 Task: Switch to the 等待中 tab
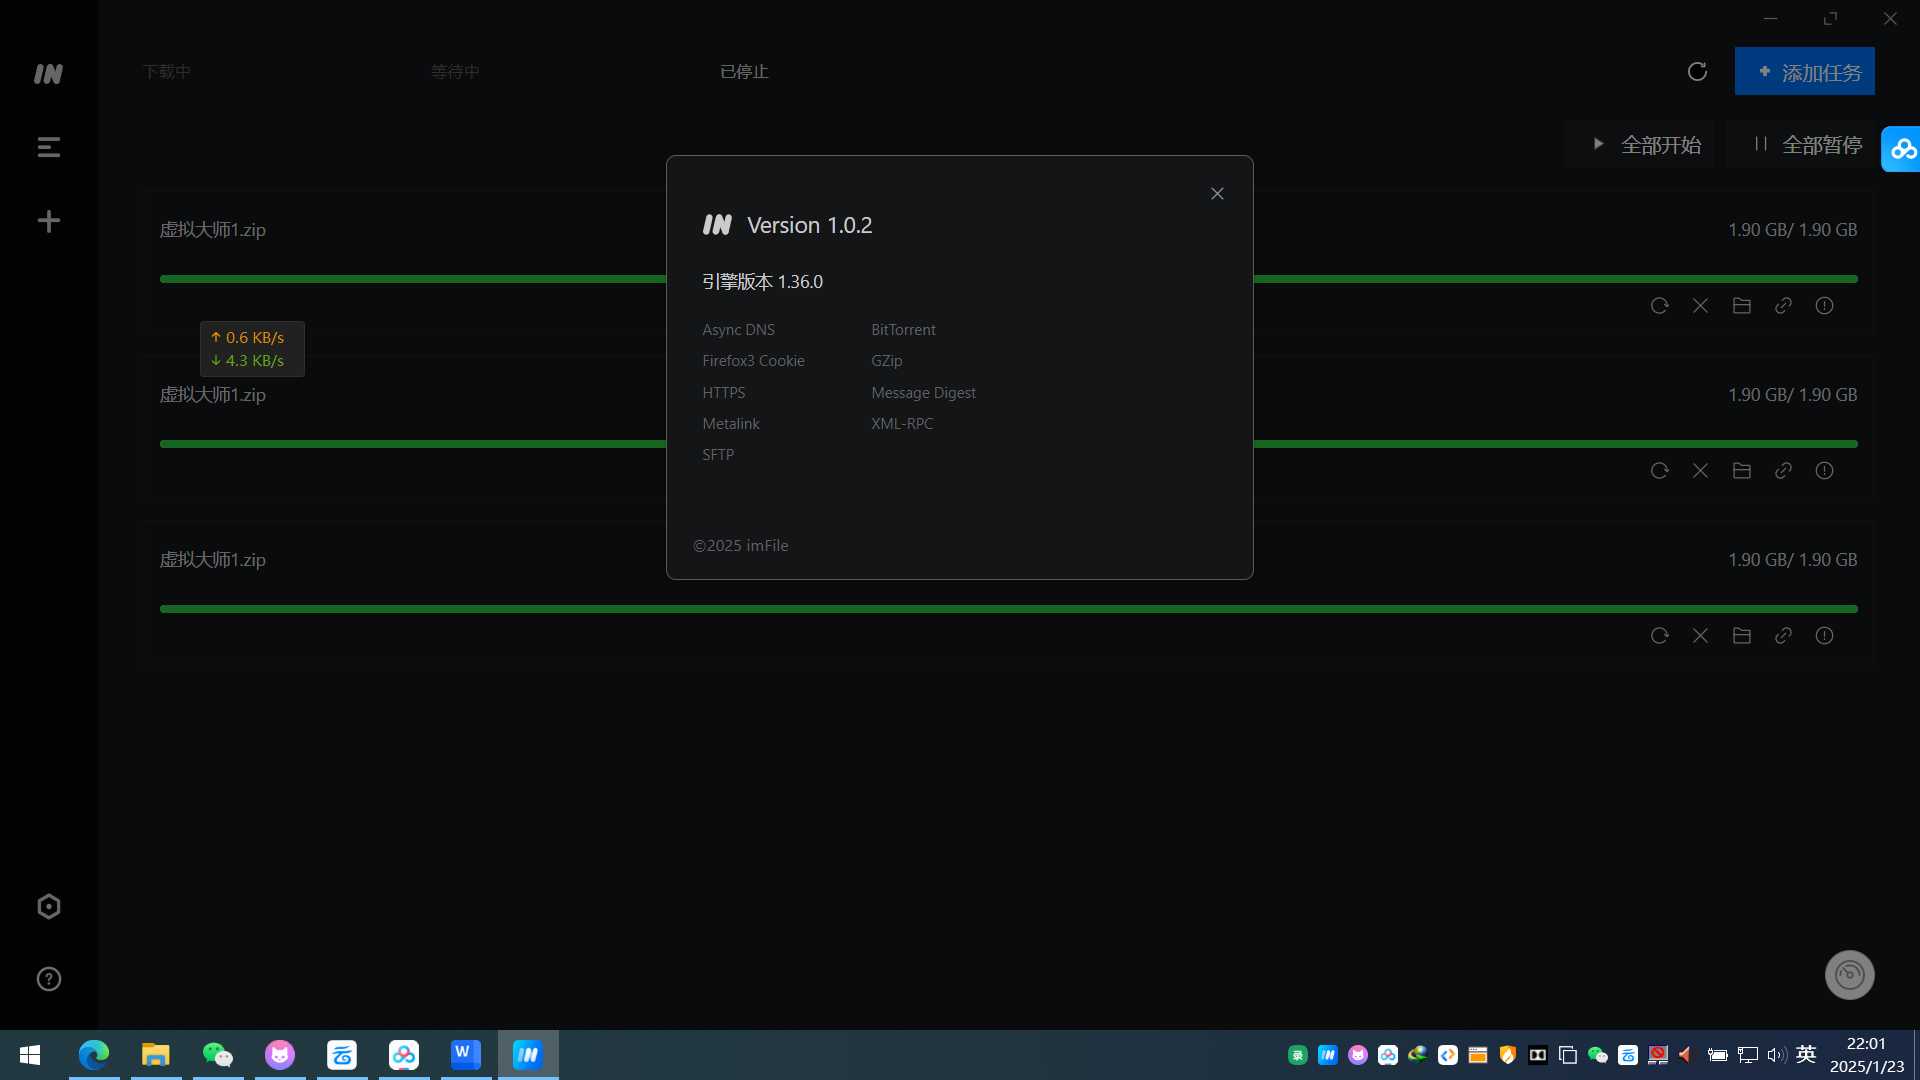click(455, 72)
